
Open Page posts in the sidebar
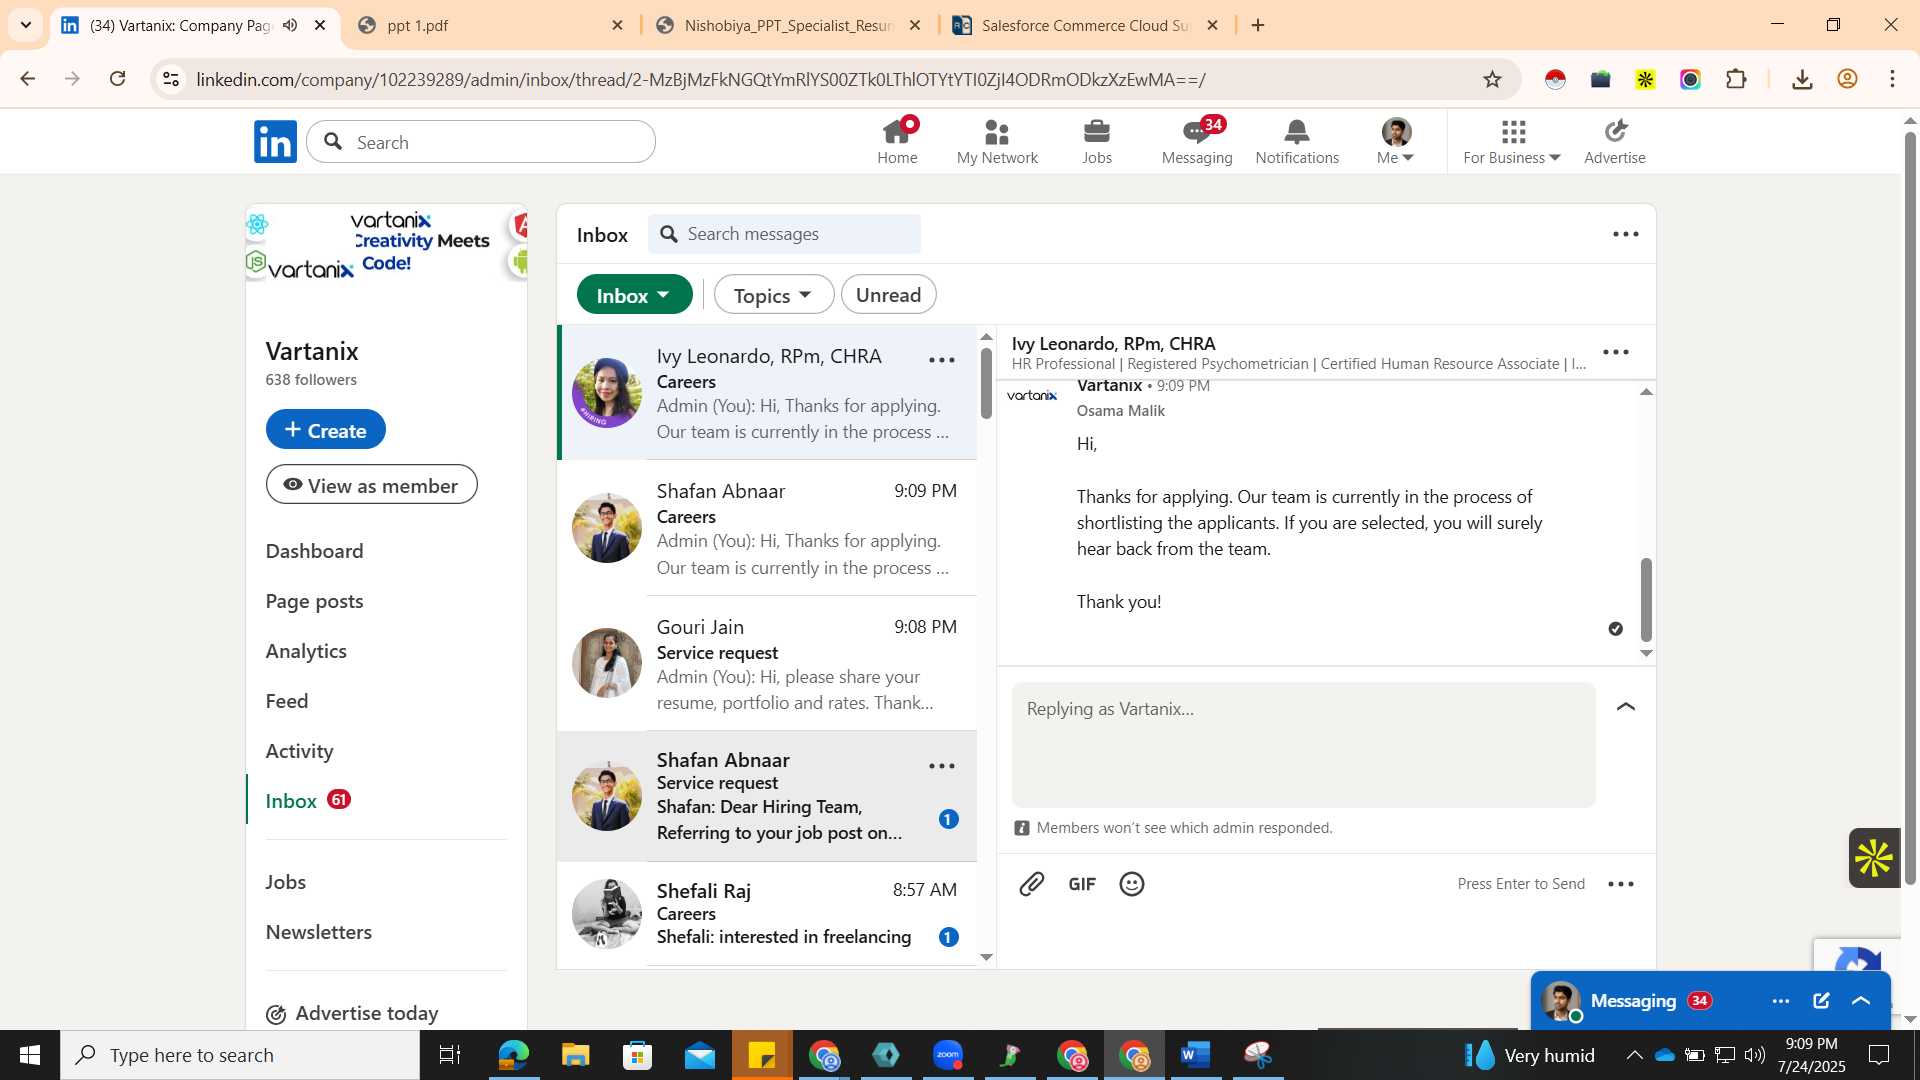pos(314,601)
